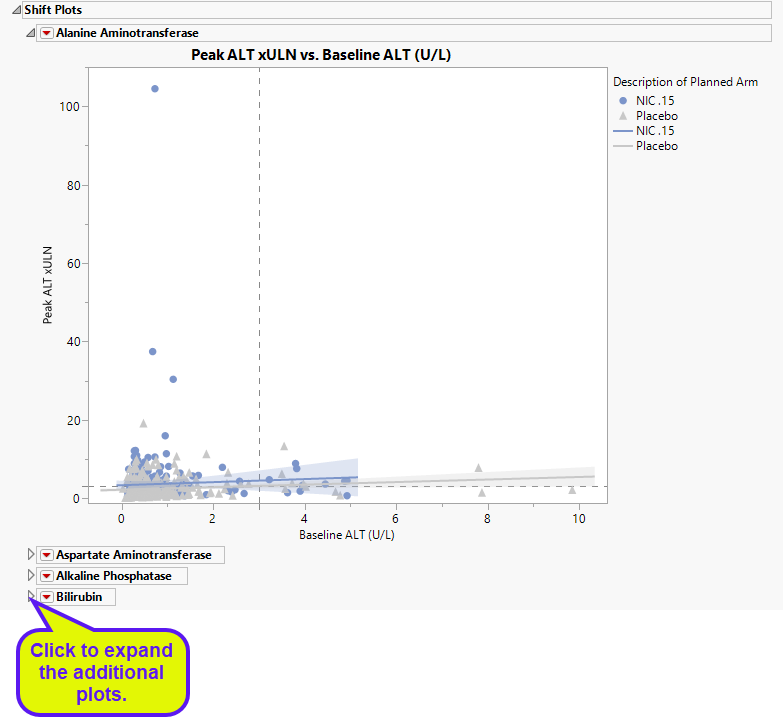Image resolution: width=783 pixels, height=719 pixels.
Task: Select the Shift Plots header text
Action: pos(53,10)
